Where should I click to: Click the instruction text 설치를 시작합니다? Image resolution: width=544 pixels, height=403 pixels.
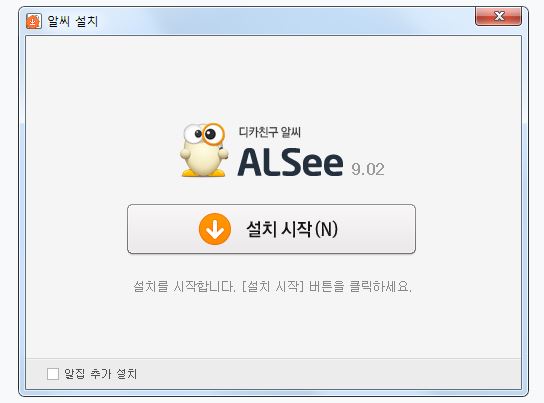pos(185,286)
